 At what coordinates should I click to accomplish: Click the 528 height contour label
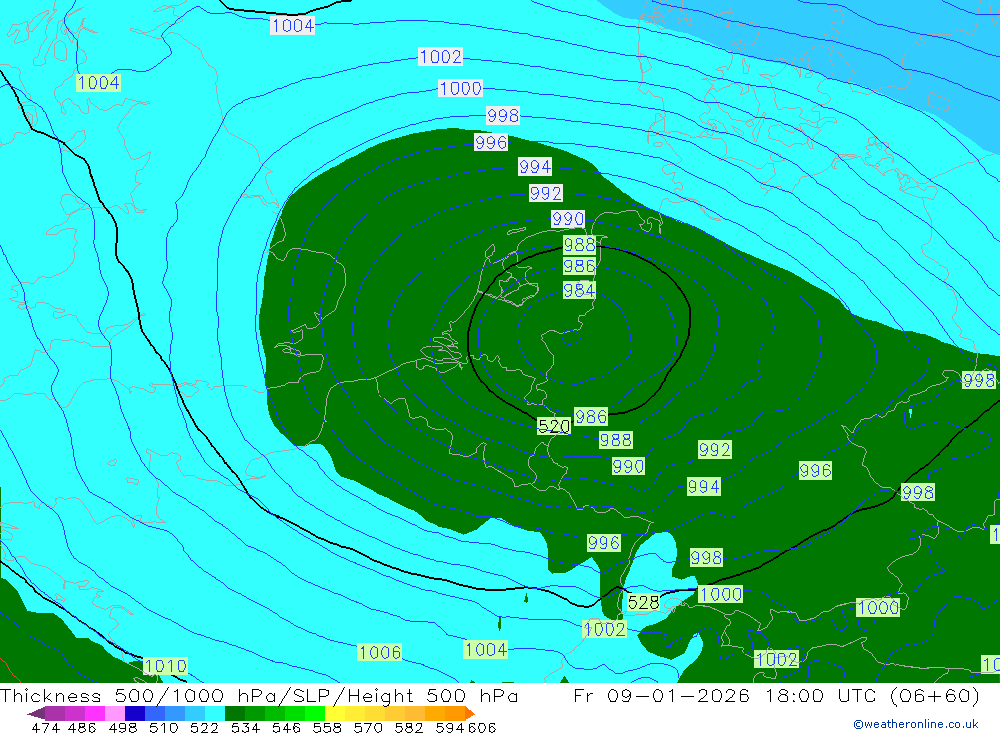click(x=643, y=602)
